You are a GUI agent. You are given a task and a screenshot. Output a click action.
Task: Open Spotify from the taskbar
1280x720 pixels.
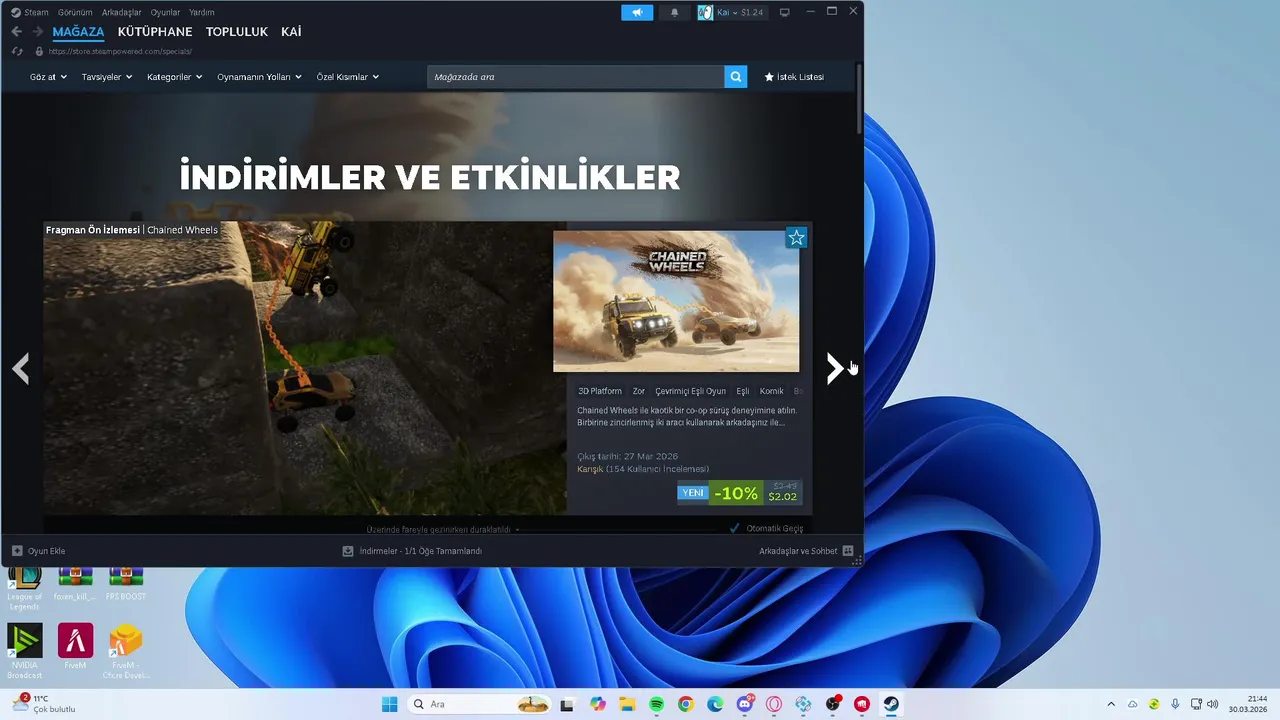(656, 704)
